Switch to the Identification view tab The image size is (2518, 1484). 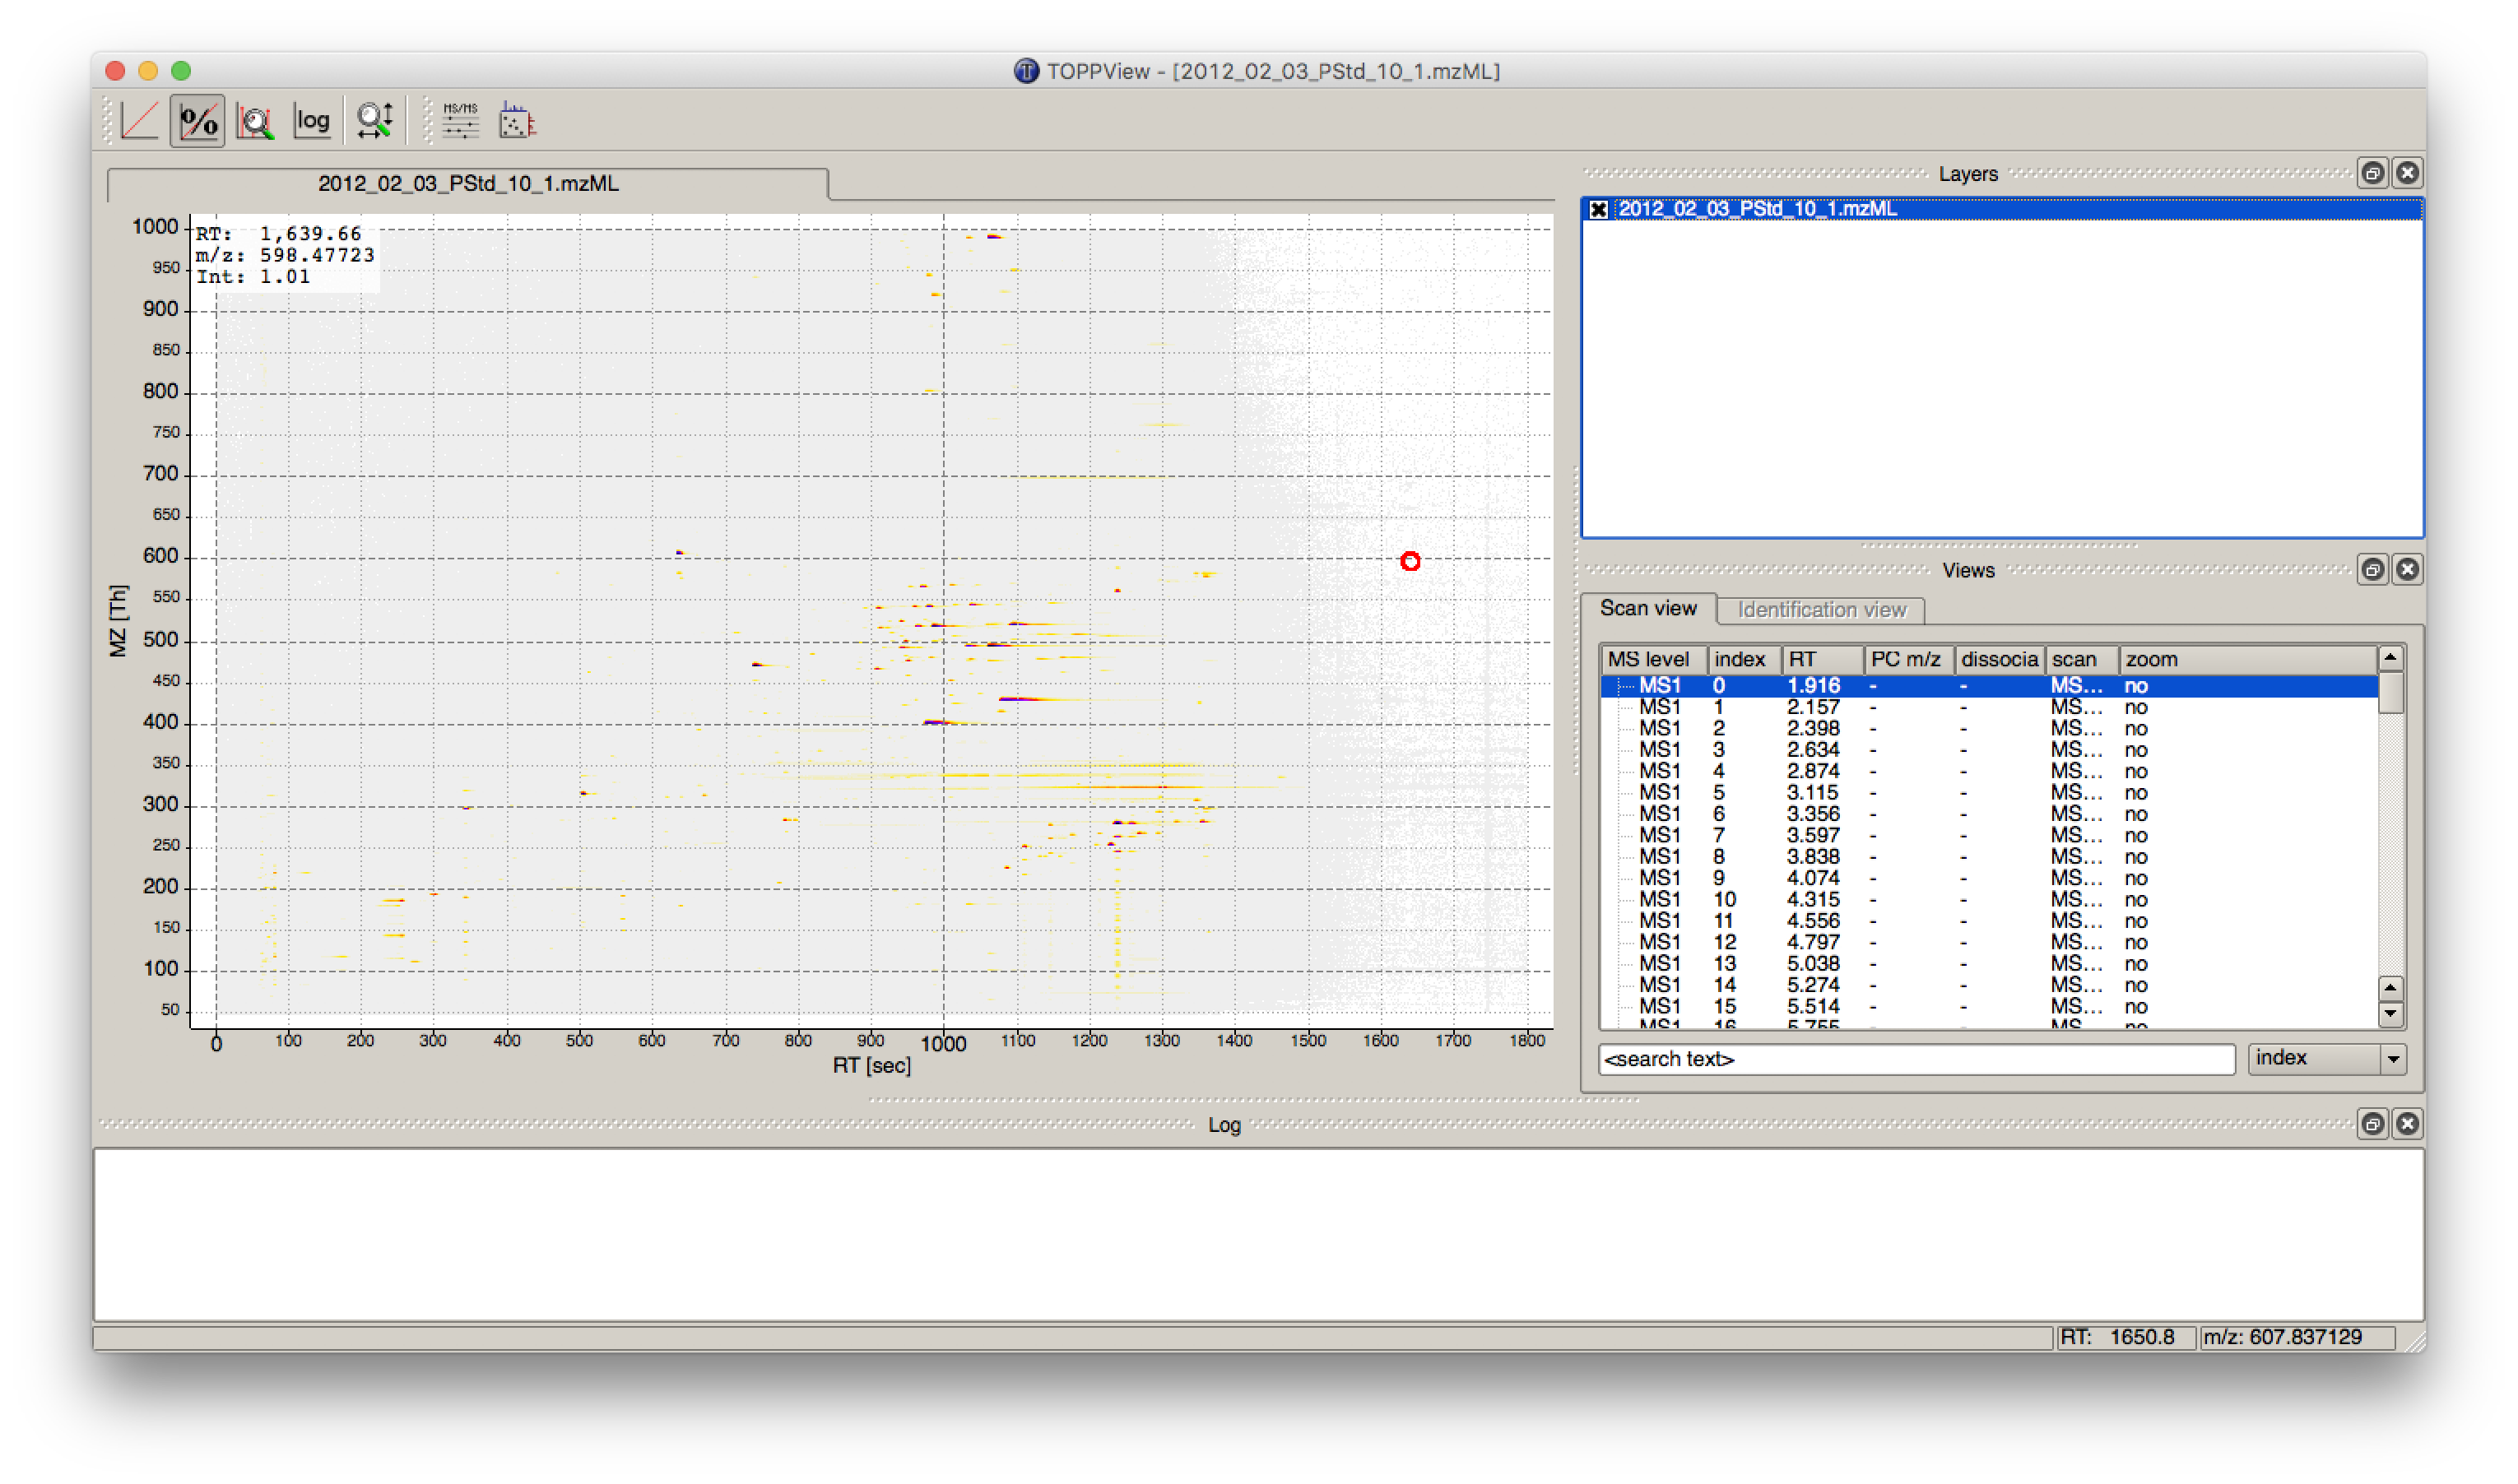click(x=1820, y=610)
